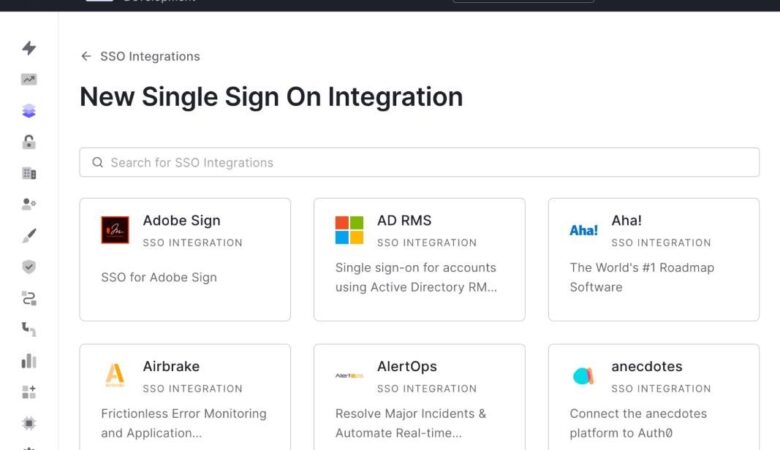The width and height of the screenshot is (780, 450).
Task: Open the Applications stacked layers sidebar icon
Action: (29, 110)
